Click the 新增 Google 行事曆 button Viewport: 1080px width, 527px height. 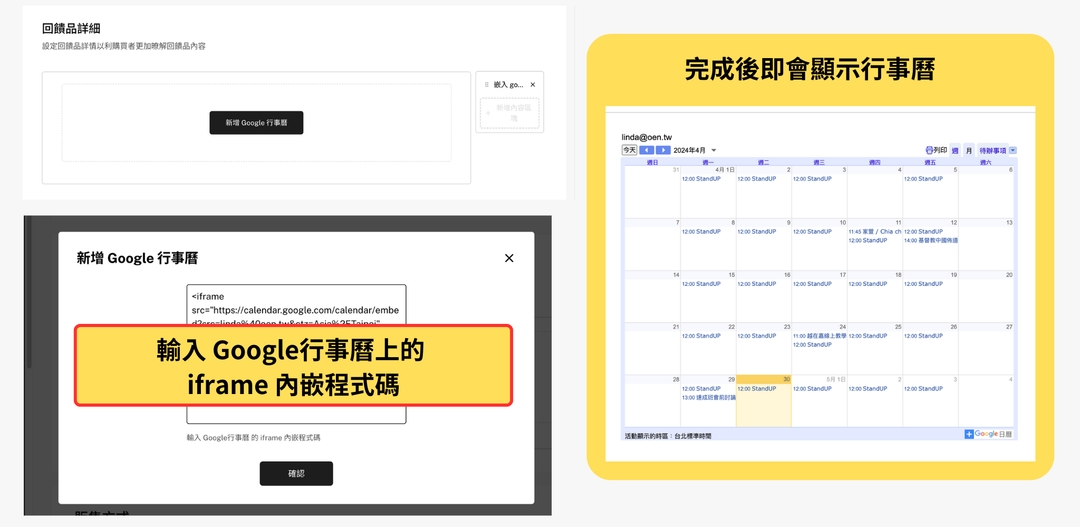[x=256, y=123]
